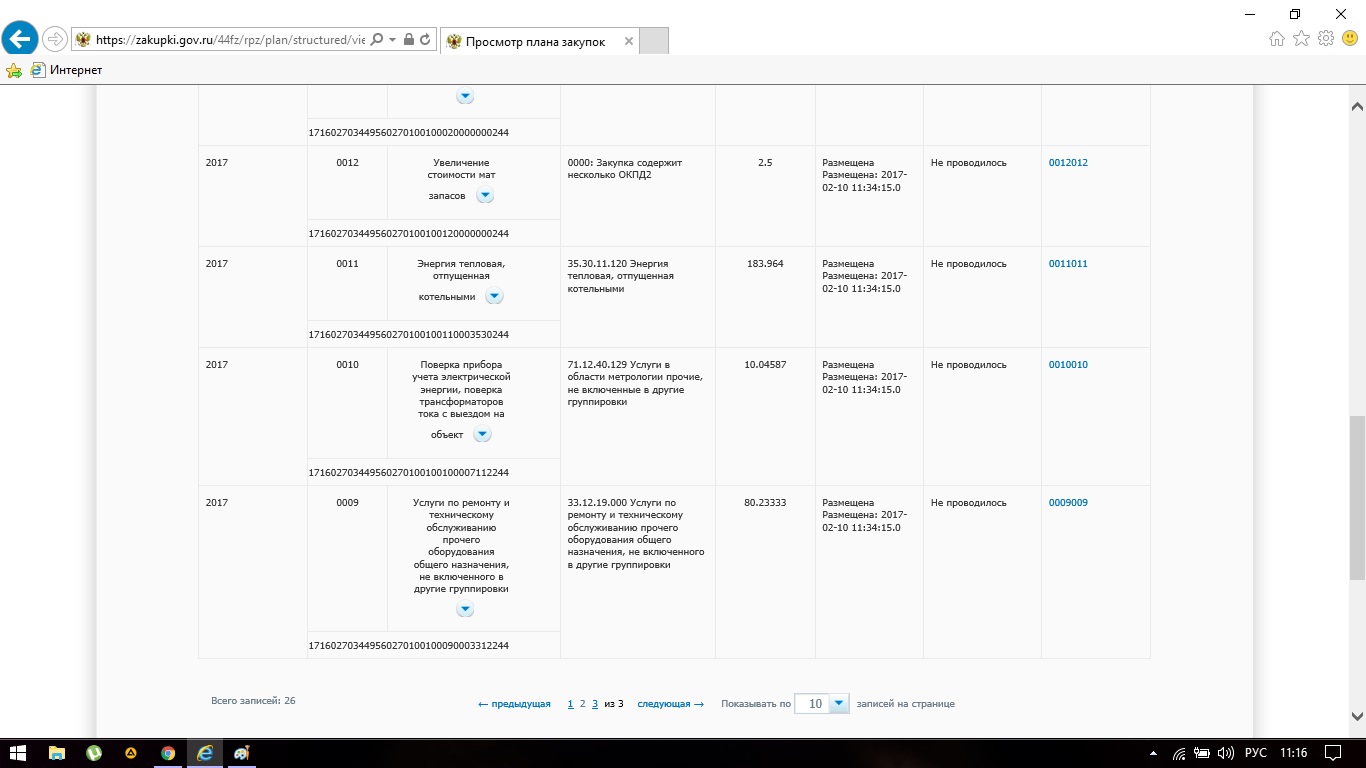Go to the 'следующая' next page link
The image size is (1366, 768).
[670, 704]
